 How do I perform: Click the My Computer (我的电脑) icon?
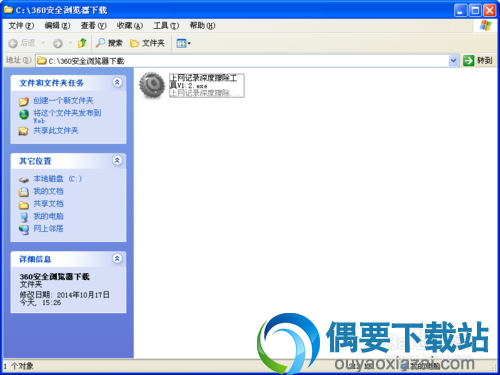click(24, 217)
